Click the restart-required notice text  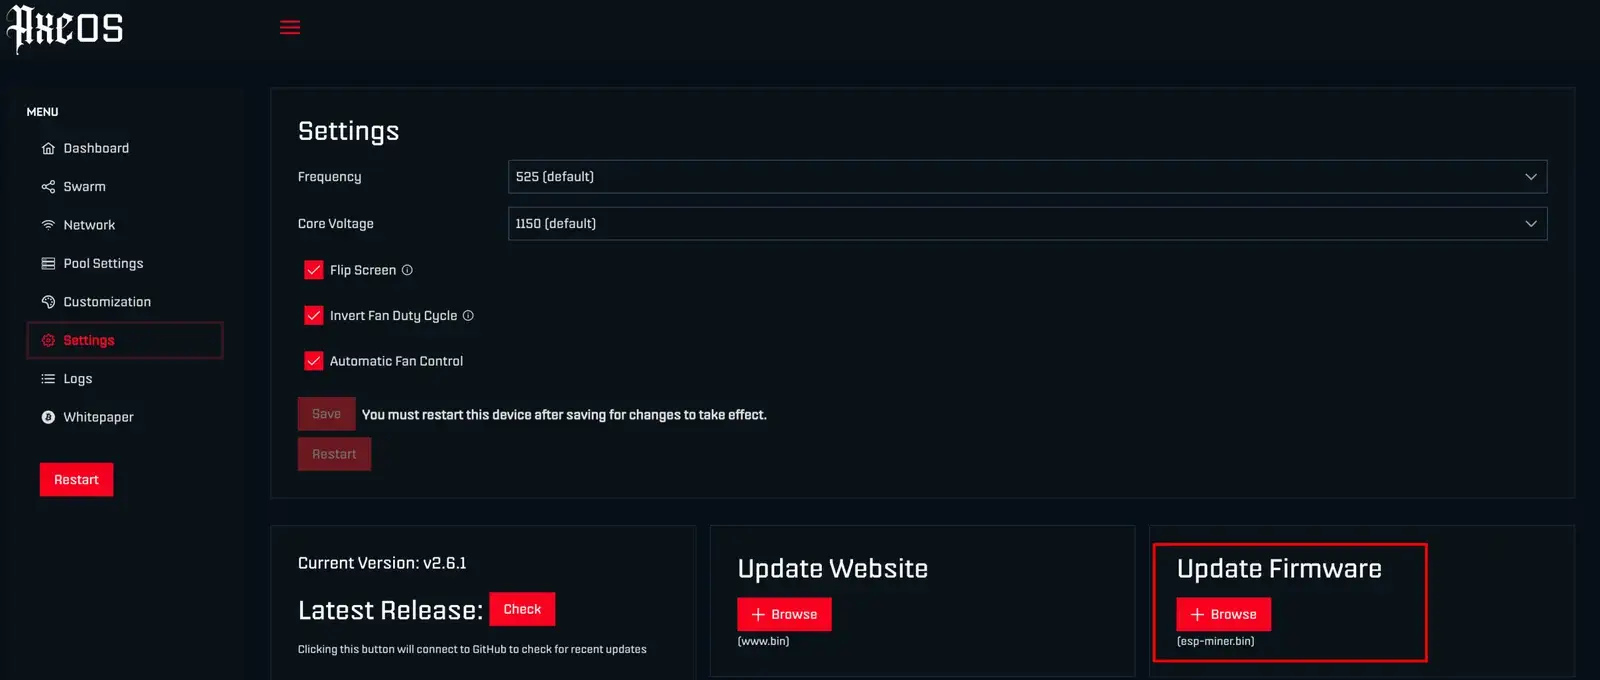pos(564,415)
